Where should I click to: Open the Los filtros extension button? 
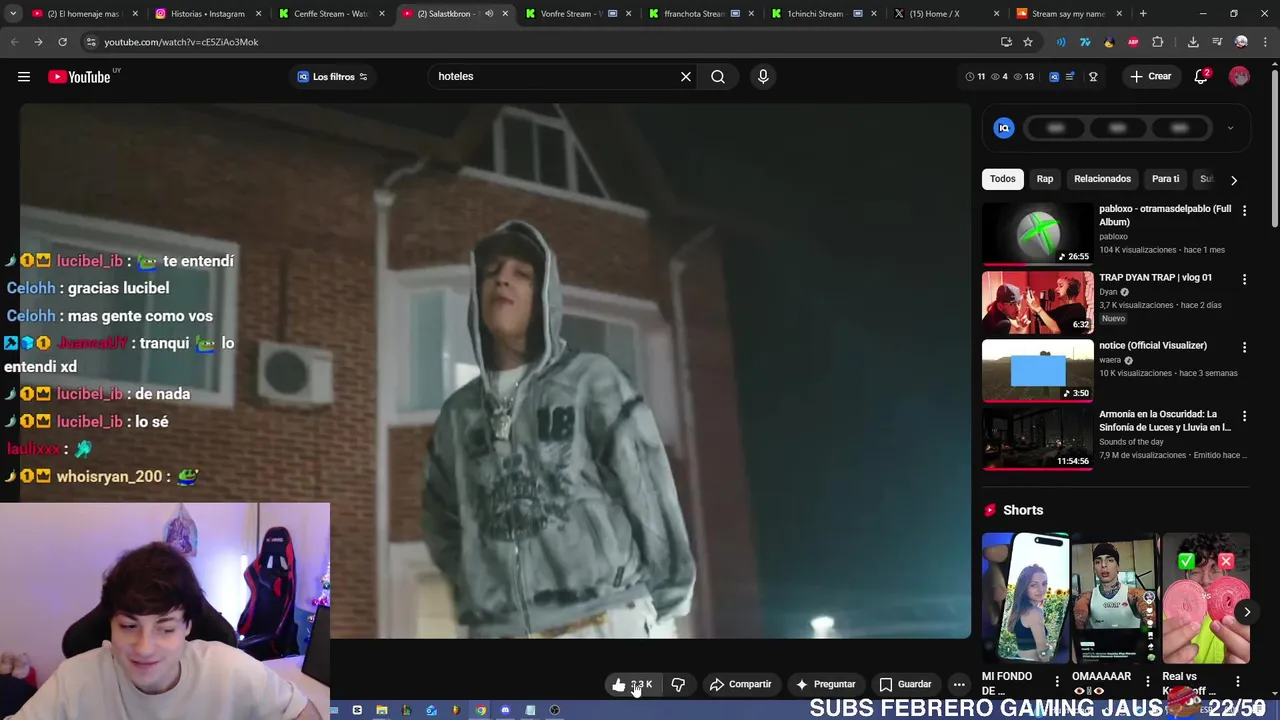(x=333, y=77)
